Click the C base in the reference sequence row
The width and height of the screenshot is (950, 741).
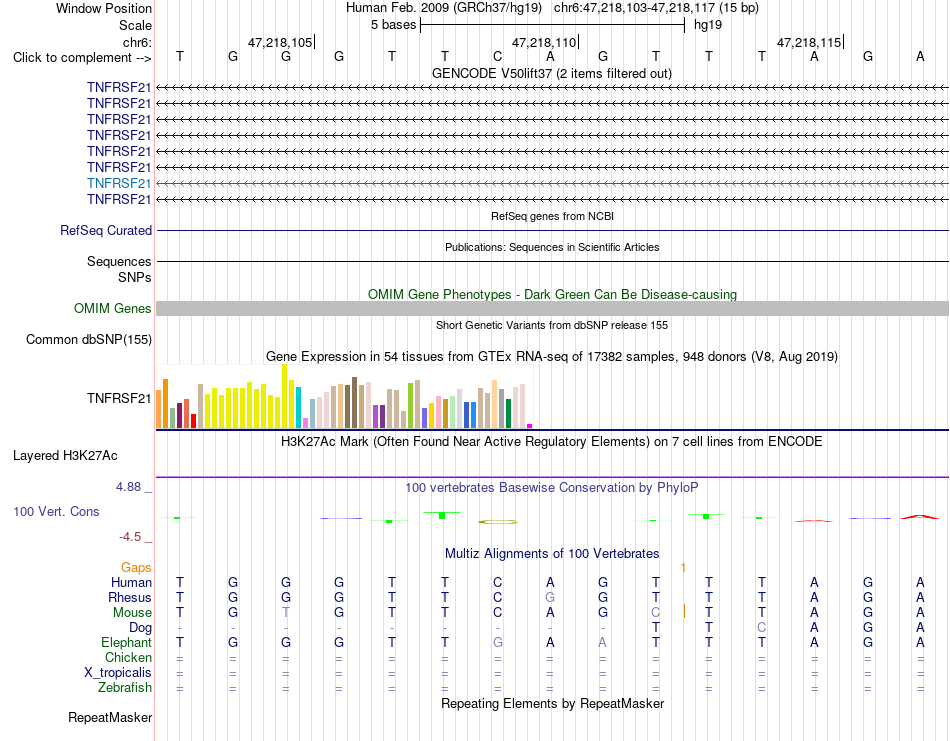click(497, 57)
